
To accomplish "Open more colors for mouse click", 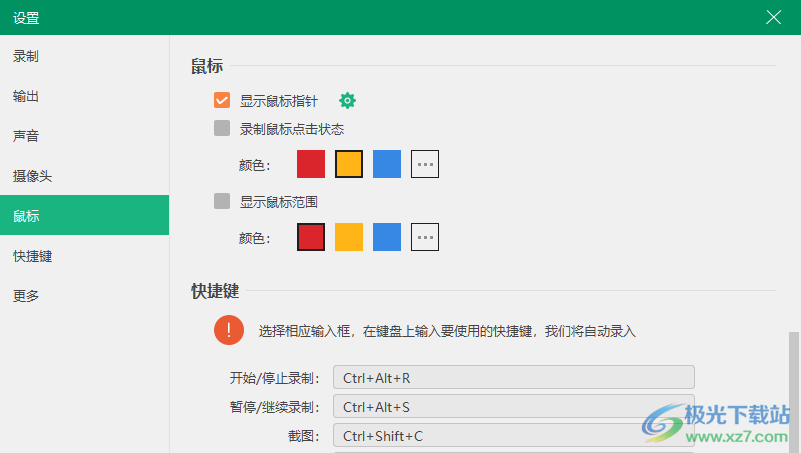I will (x=425, y=164).
